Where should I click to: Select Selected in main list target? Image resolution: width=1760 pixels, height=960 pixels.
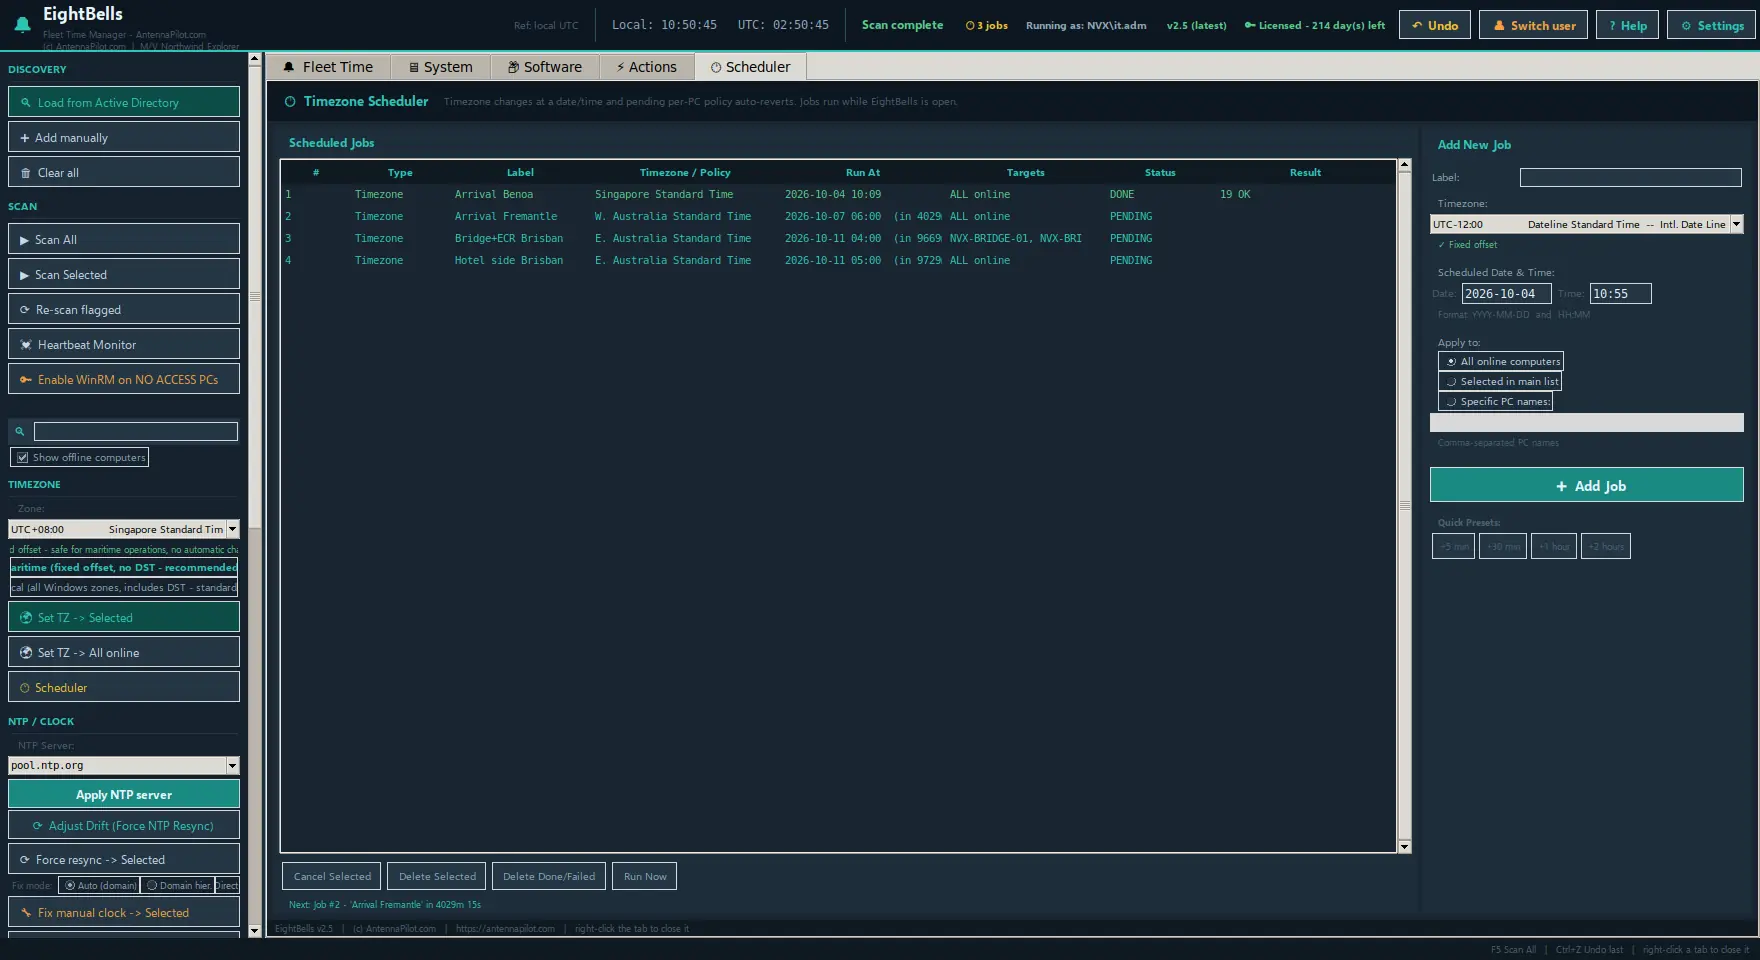coord(1500,381)
